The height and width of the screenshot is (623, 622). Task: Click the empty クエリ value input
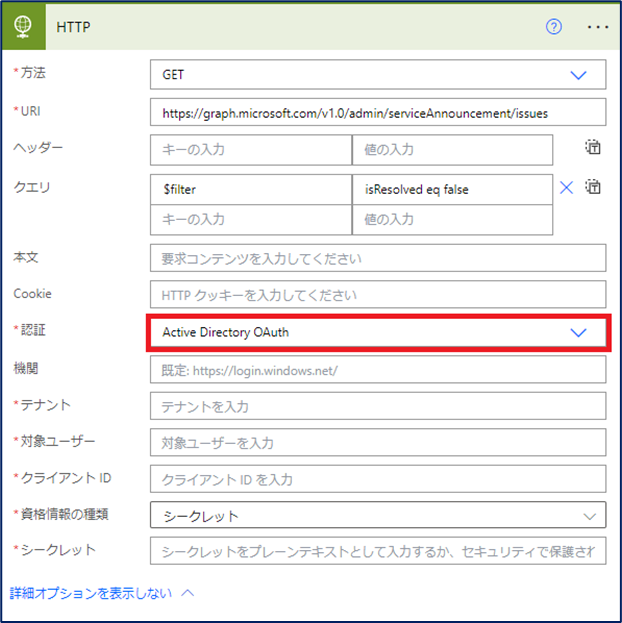(x=452, y=220)
